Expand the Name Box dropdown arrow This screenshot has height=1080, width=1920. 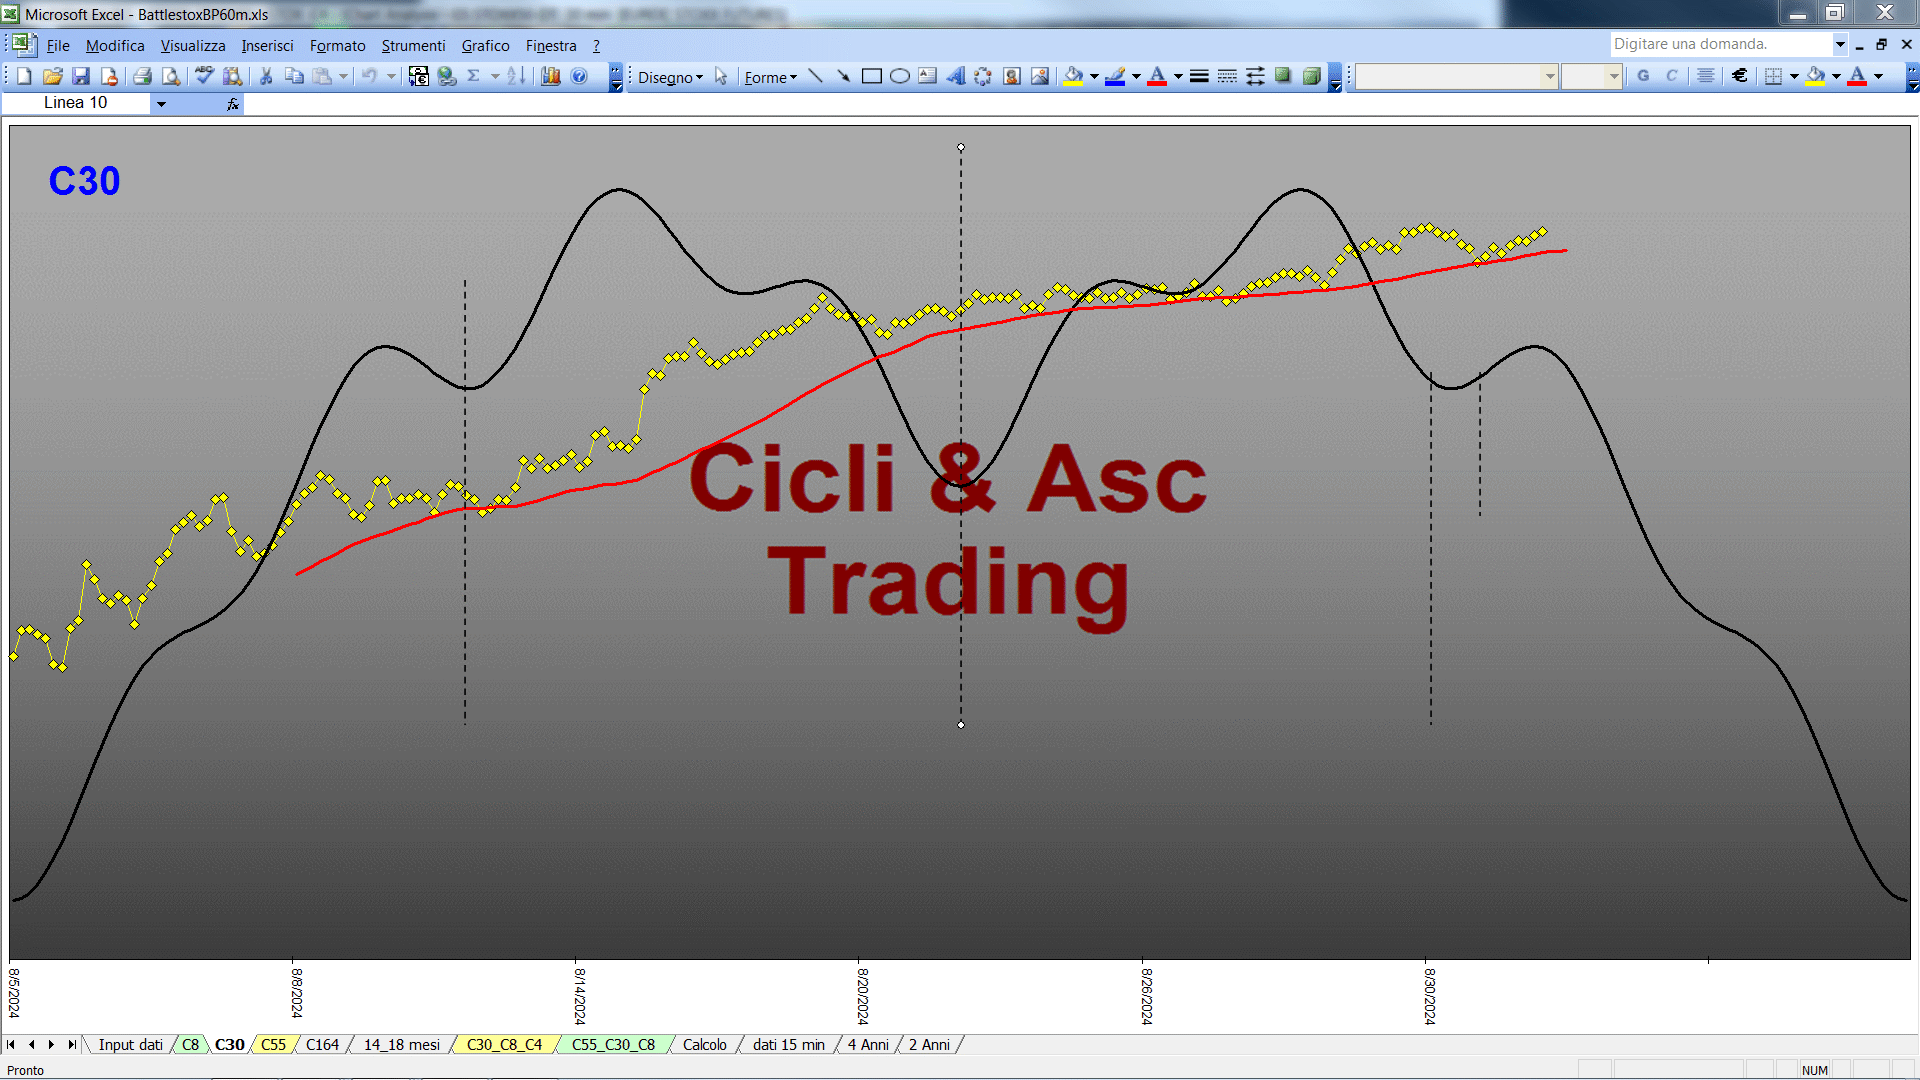tap(161, 103)
